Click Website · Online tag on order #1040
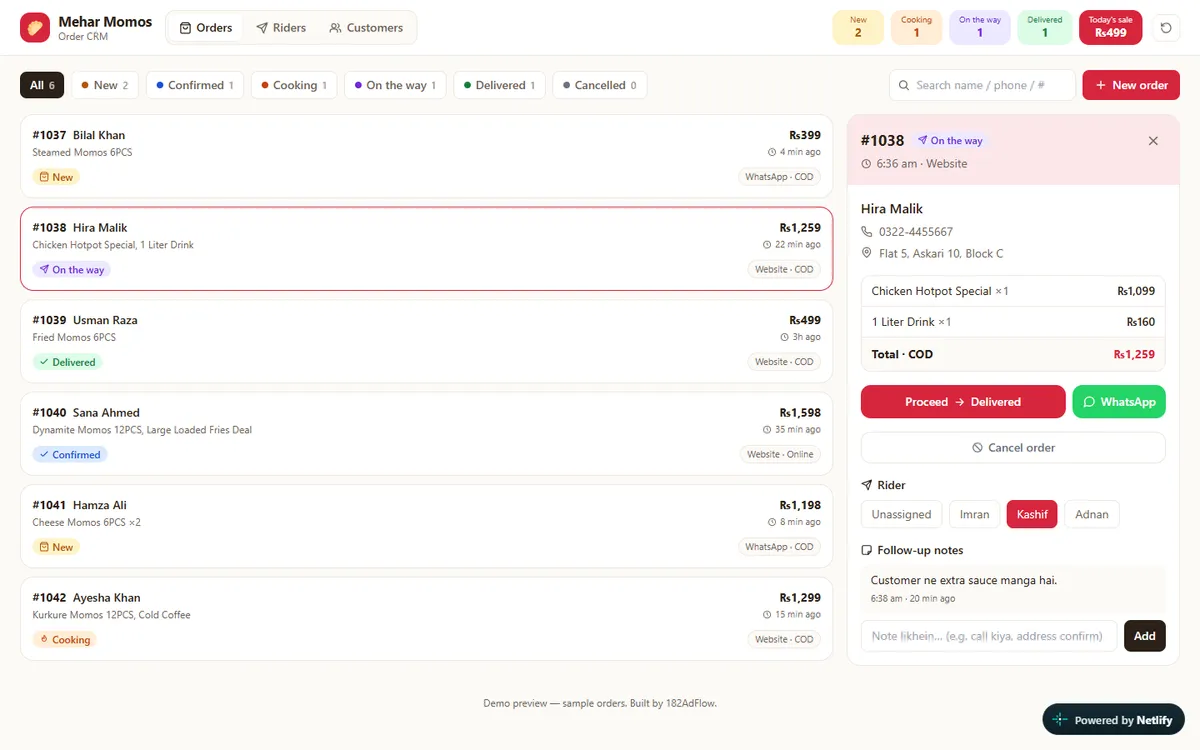 click(781, 454)
